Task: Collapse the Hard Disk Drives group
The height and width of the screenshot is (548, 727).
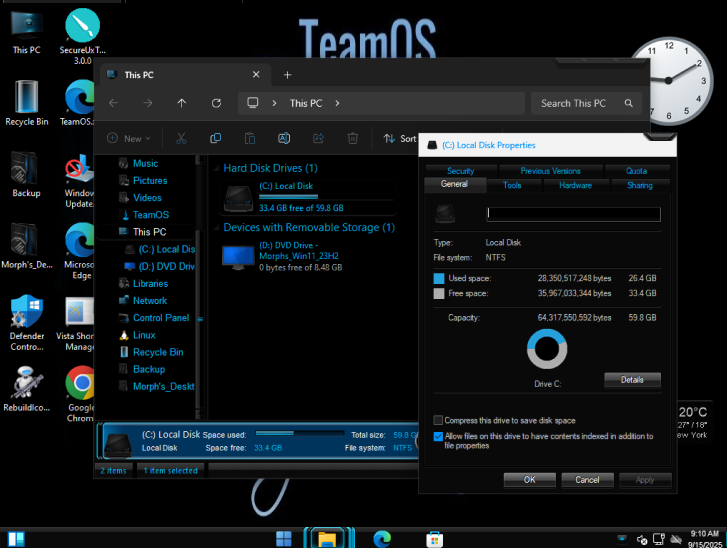Action: click(216, 168)
